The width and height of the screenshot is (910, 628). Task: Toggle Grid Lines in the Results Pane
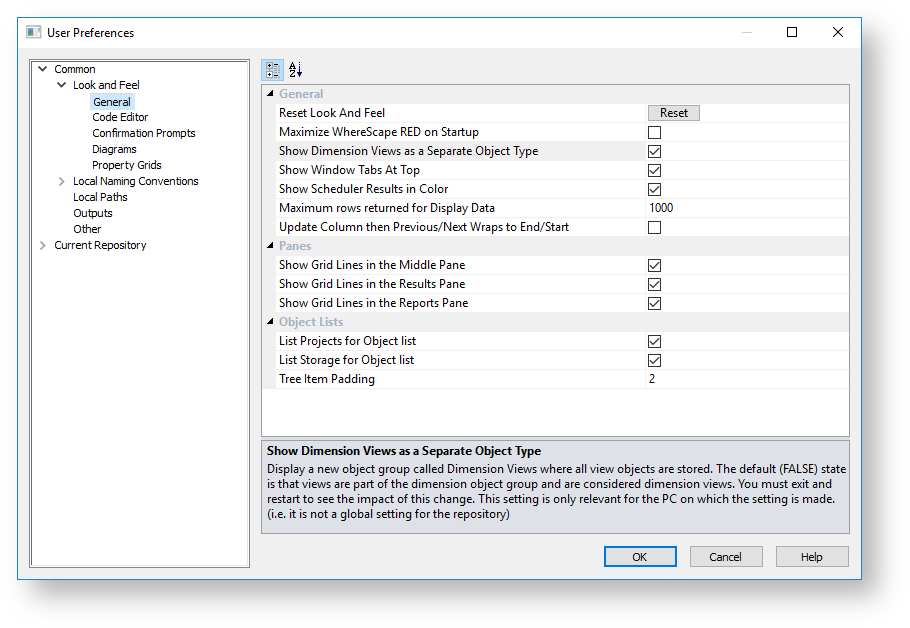(654, 284)
